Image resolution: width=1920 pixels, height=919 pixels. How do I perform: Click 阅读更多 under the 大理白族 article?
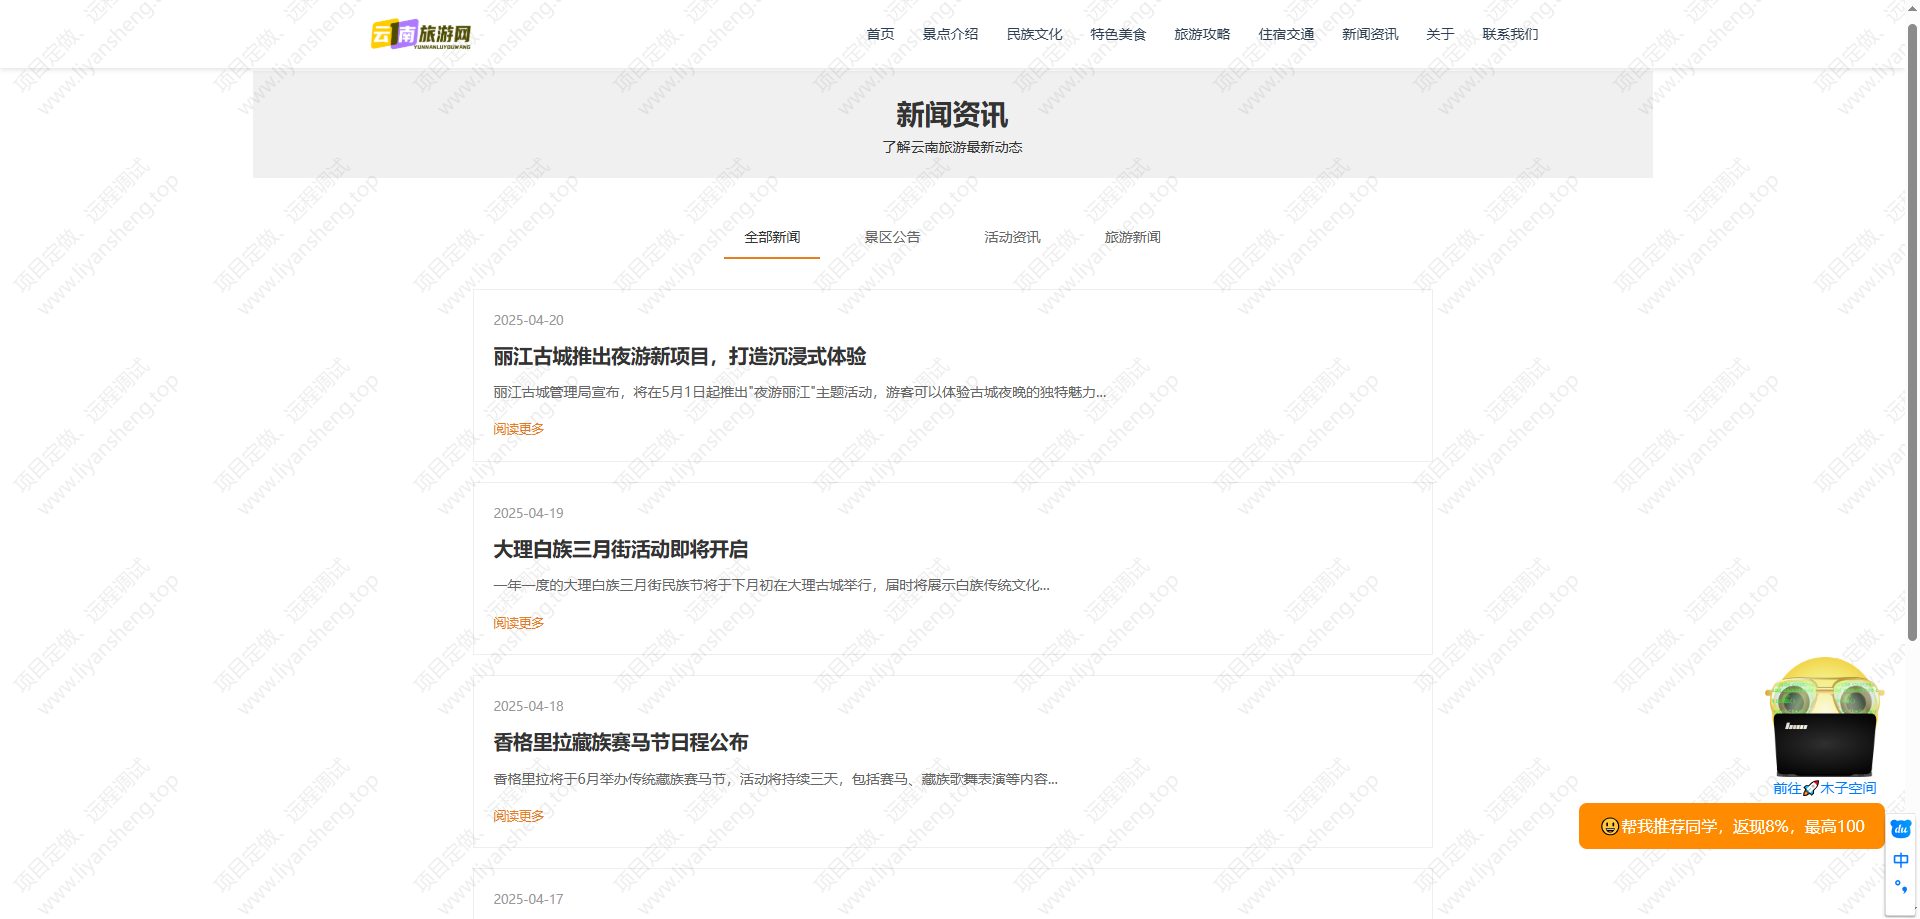tap(518, 623)
